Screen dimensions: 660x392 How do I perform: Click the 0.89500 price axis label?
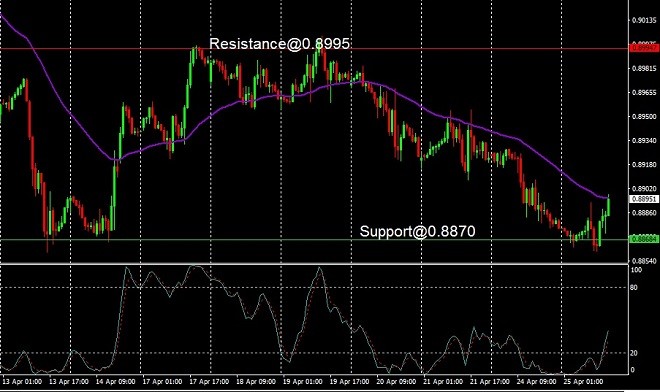(644, 116)
